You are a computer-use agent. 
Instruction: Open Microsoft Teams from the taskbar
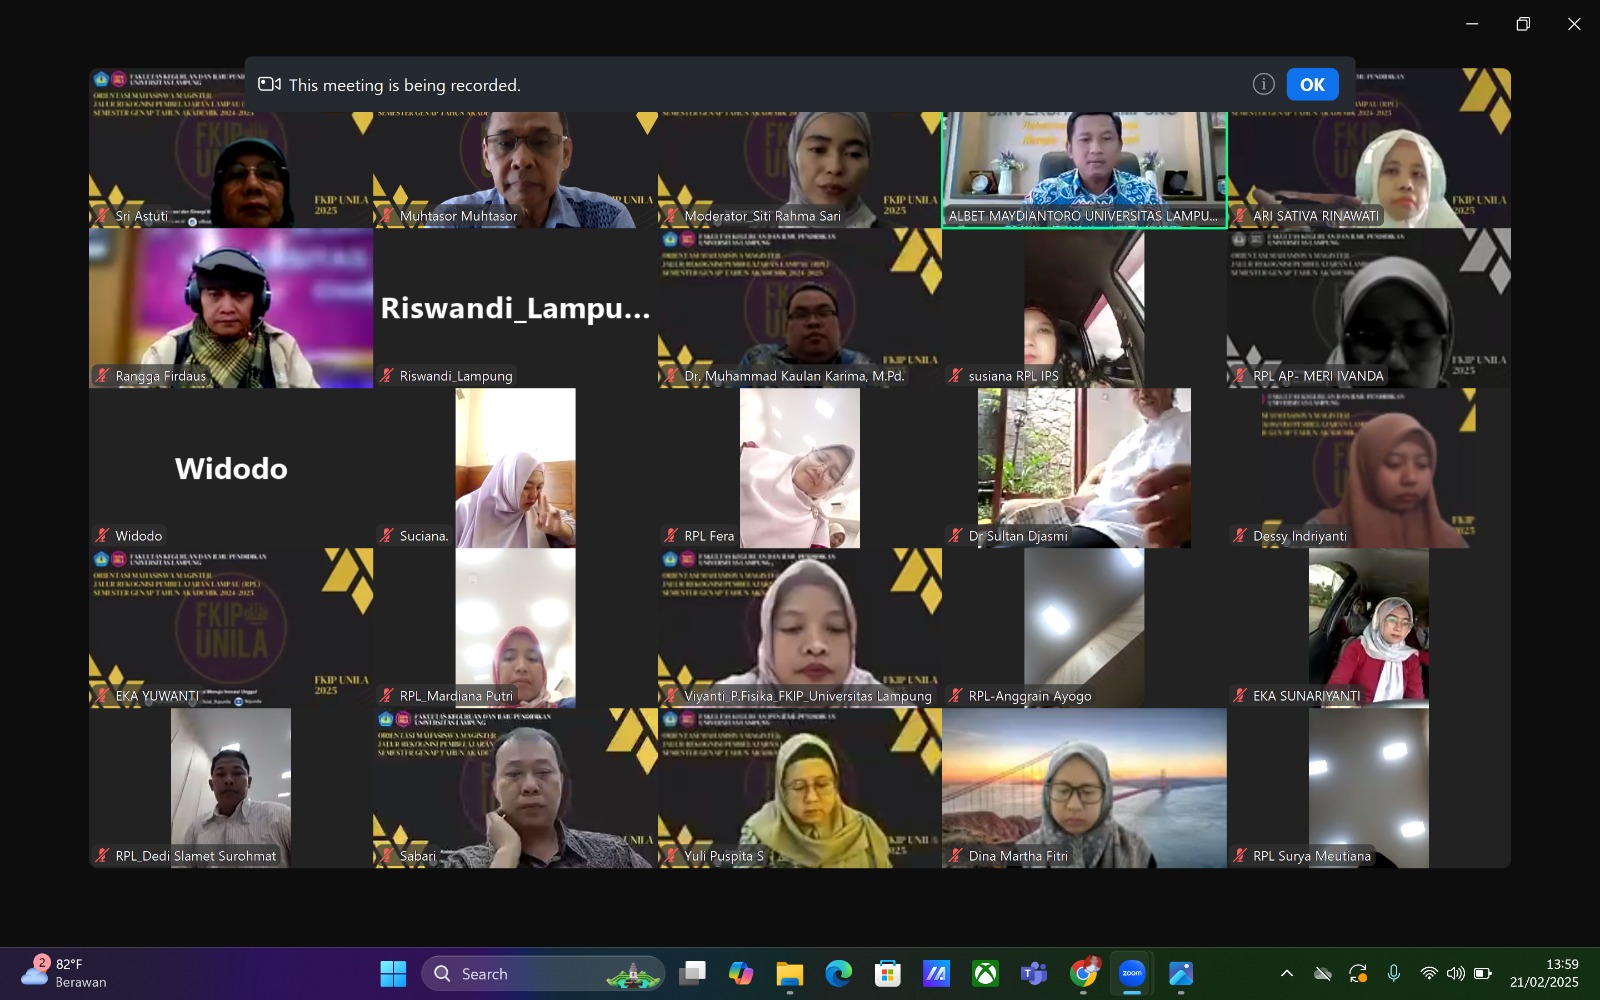pos(1034,973)
